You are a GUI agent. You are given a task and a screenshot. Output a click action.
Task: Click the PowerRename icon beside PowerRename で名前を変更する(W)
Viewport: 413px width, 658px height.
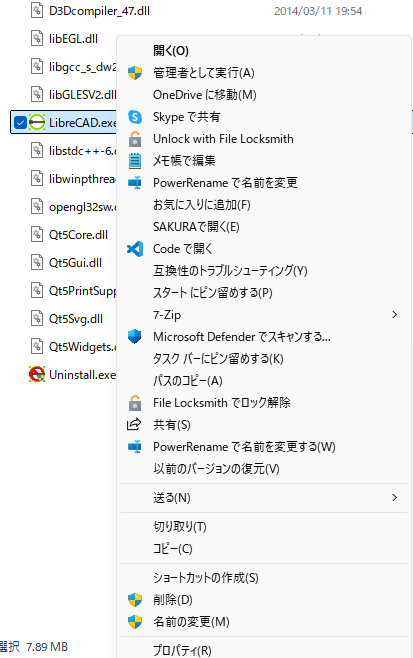(135, 447)
